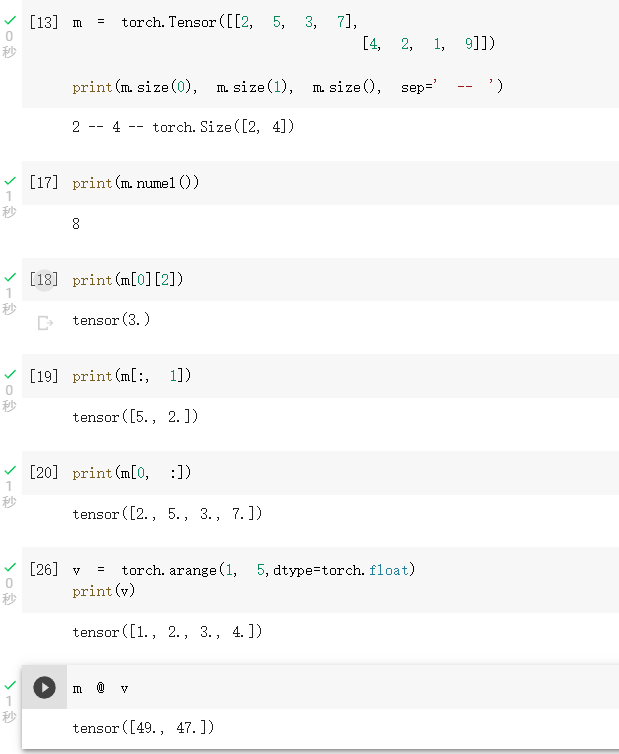Click the [19] execution counter
This screenshot has height=754, width=619.
(44, 376)
